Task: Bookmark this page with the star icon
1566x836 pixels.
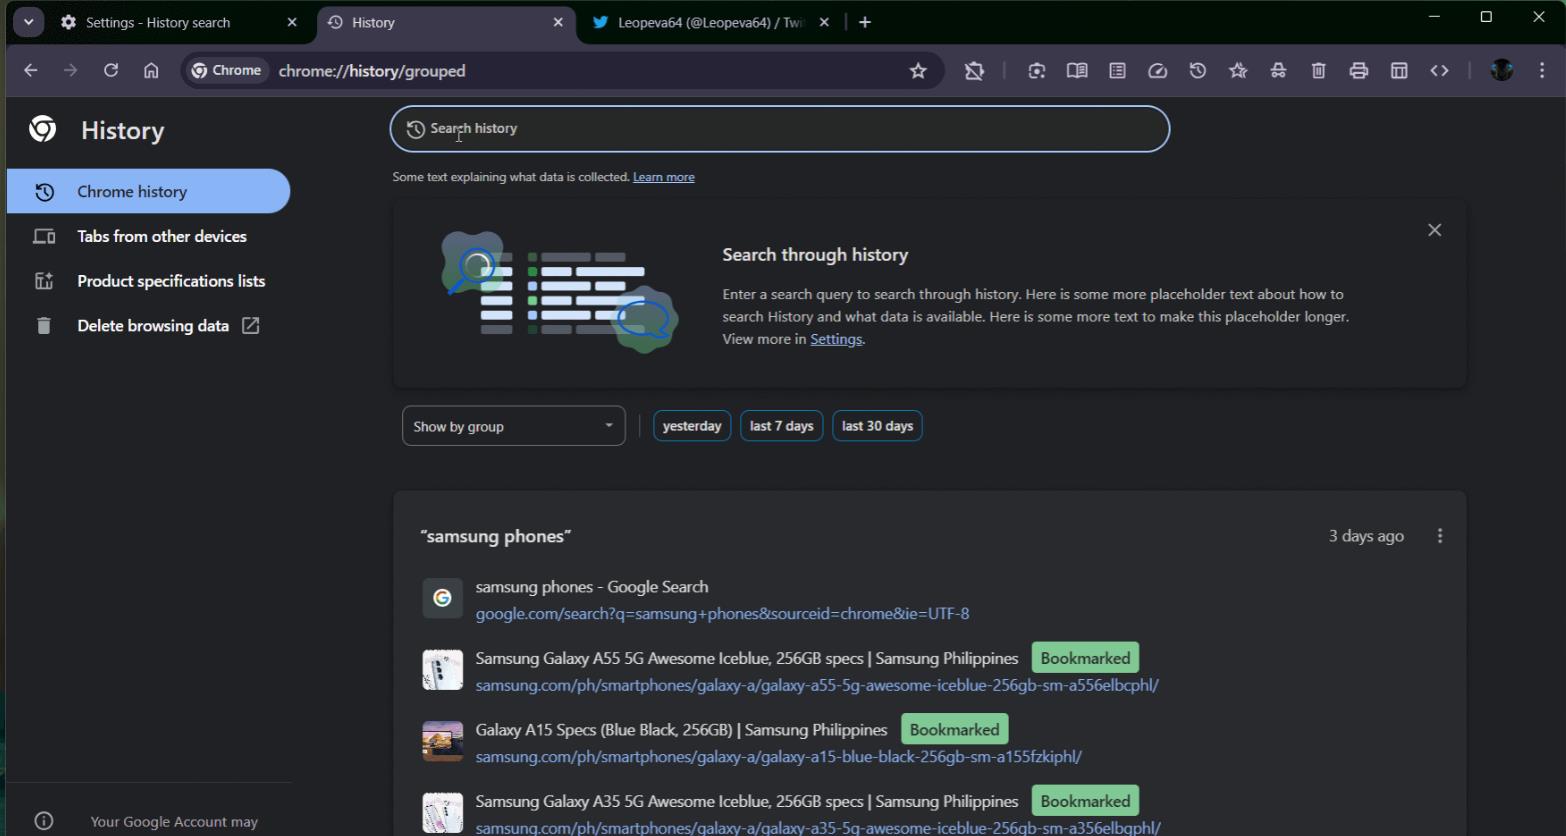Action: point(918,71)
